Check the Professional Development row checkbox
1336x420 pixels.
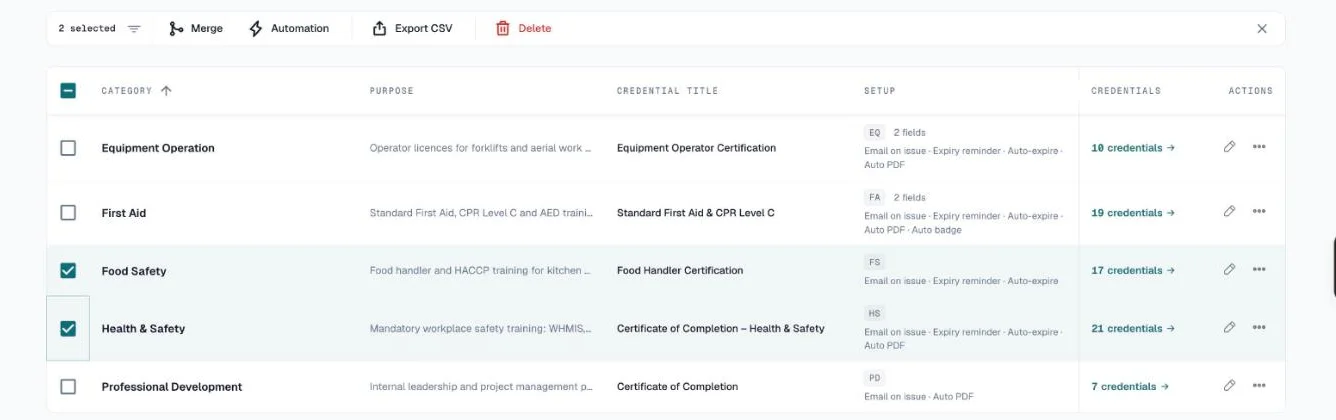[68, 386]
